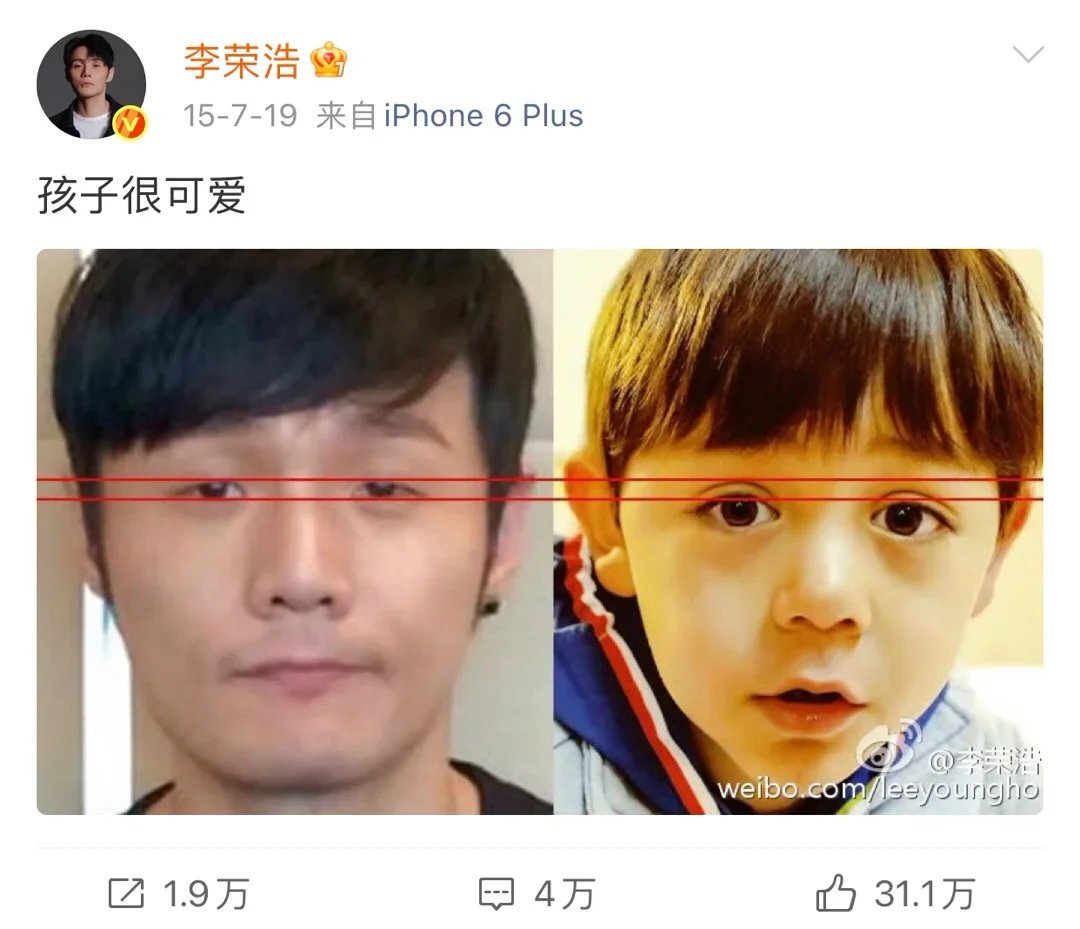
Task: Tap the post text 孩子很可爱
Action: 142,195
